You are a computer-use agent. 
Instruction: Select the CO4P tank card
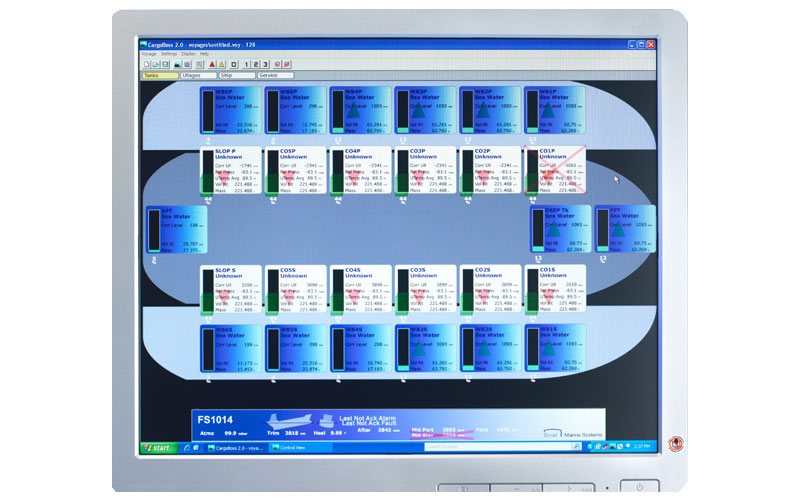pos(360,170)
